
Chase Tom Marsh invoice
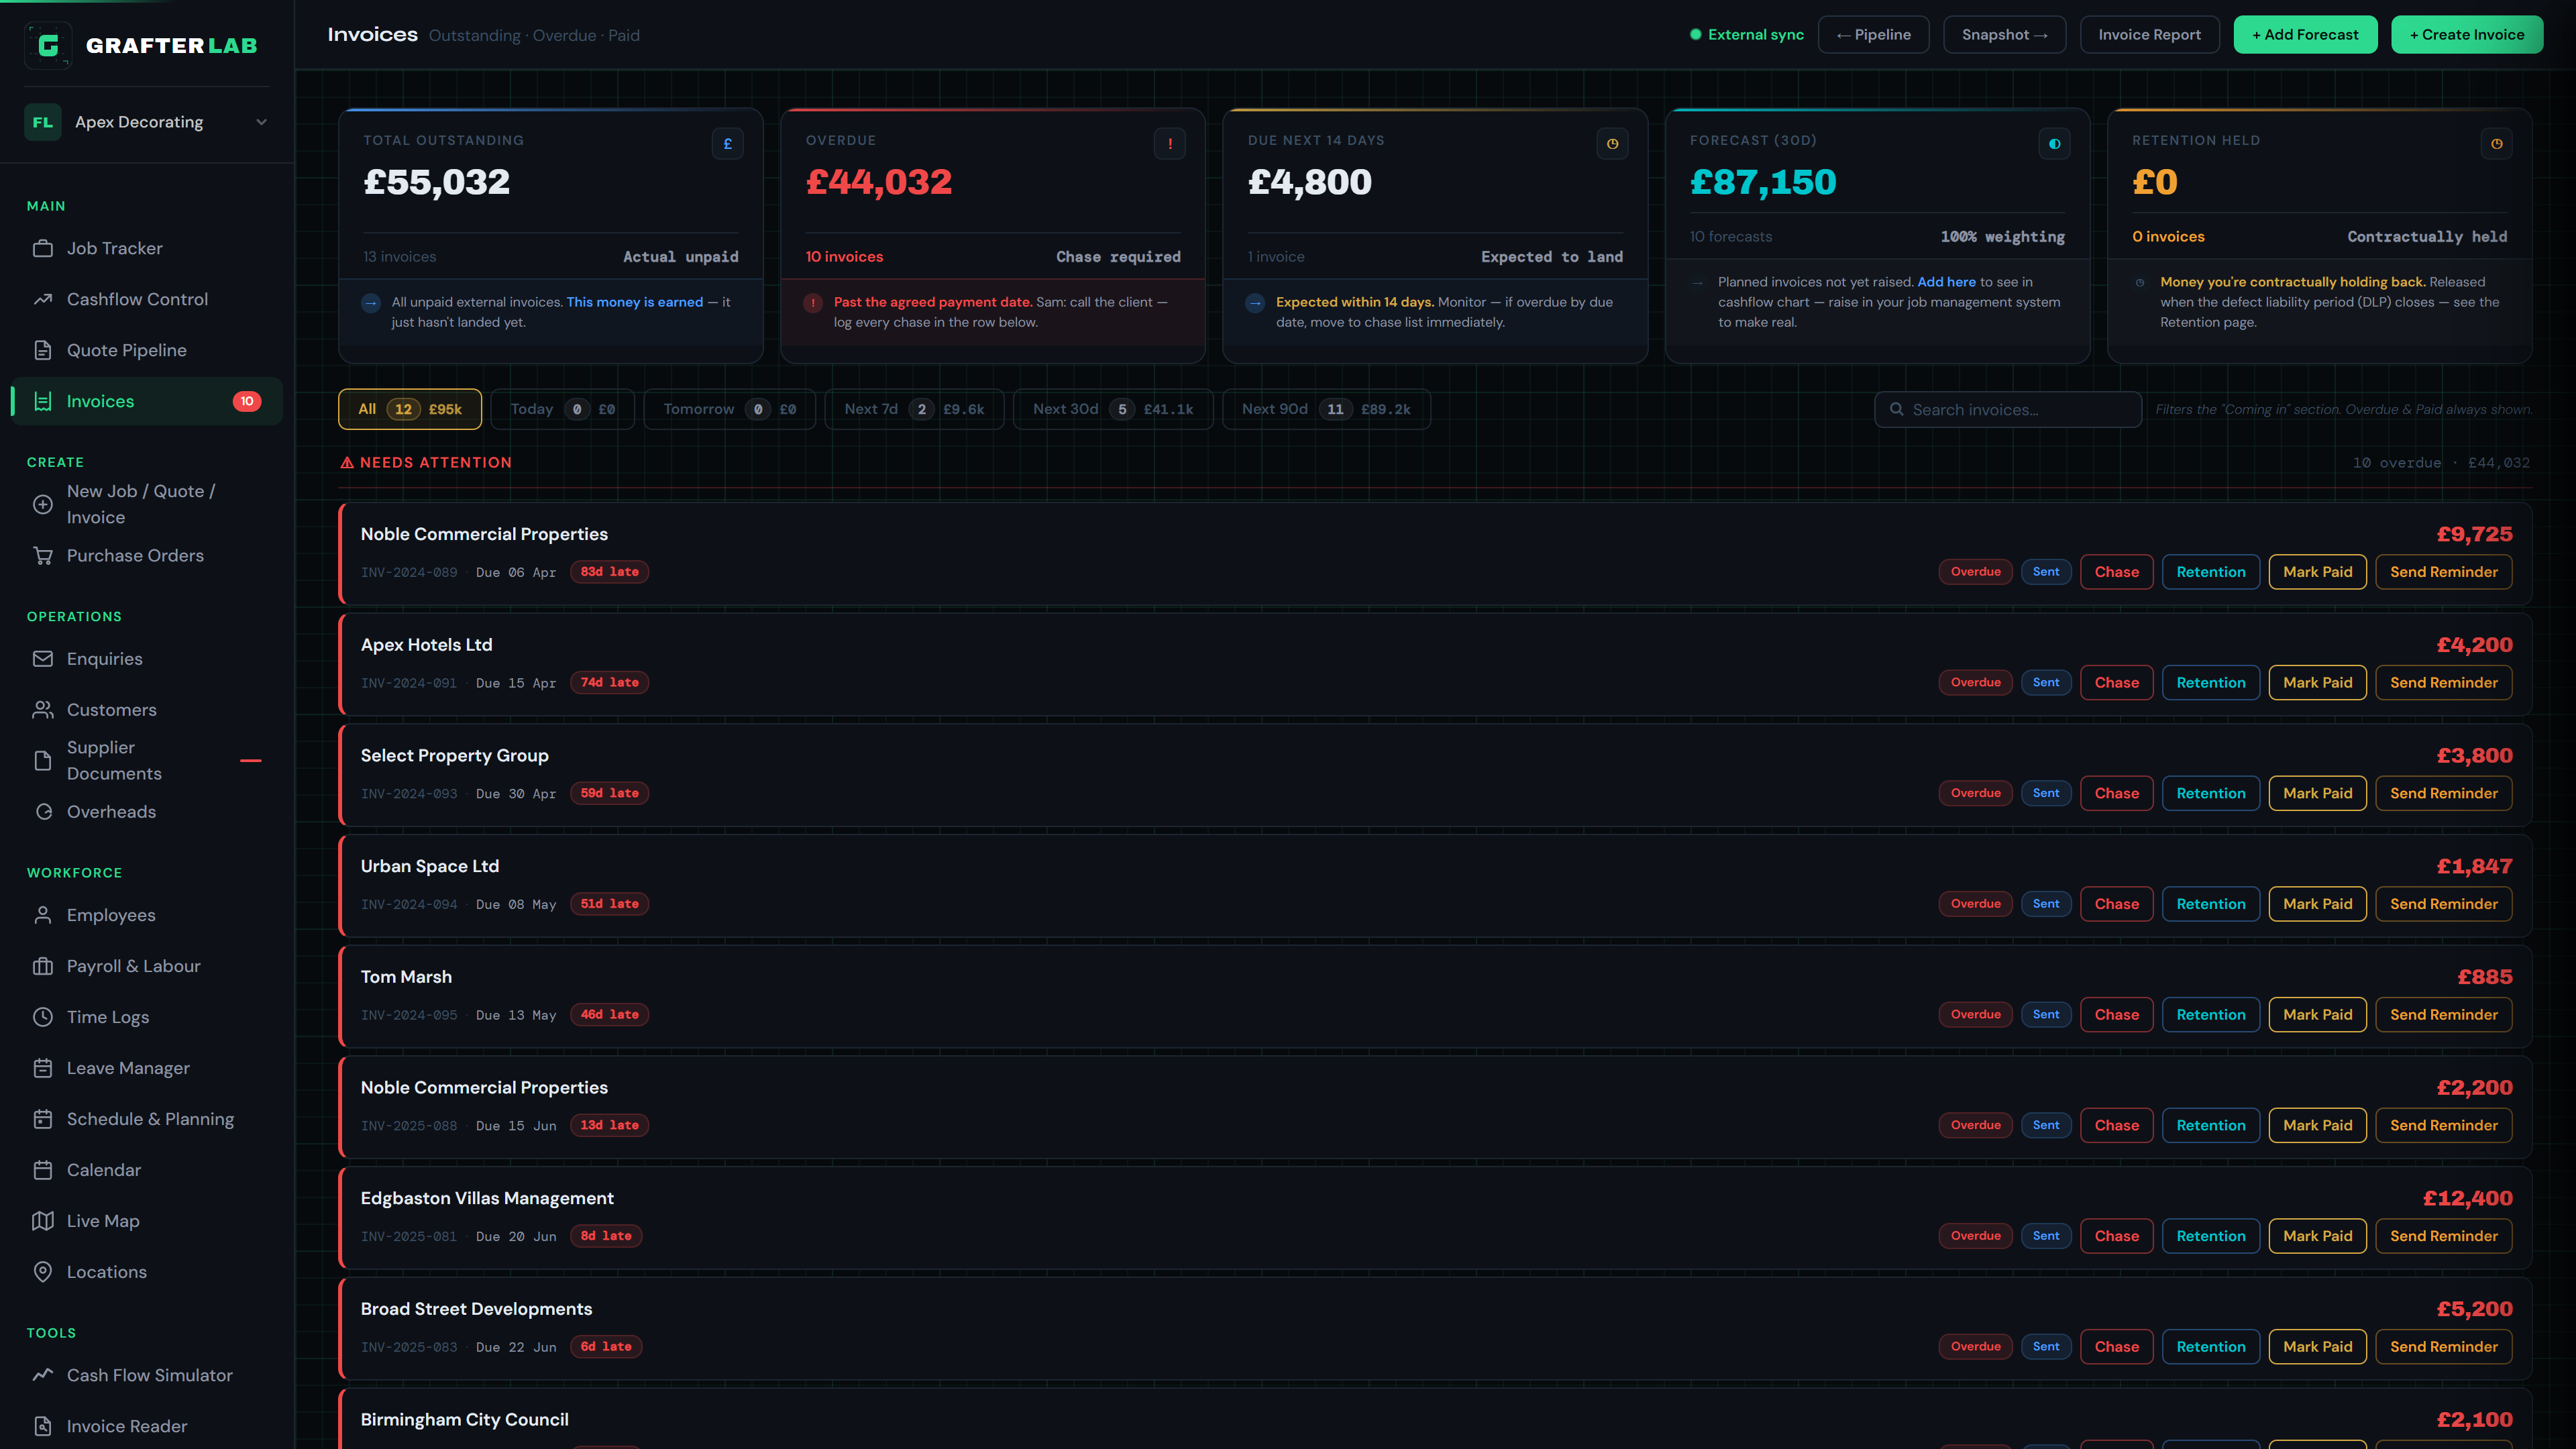pos(2116,1015)
